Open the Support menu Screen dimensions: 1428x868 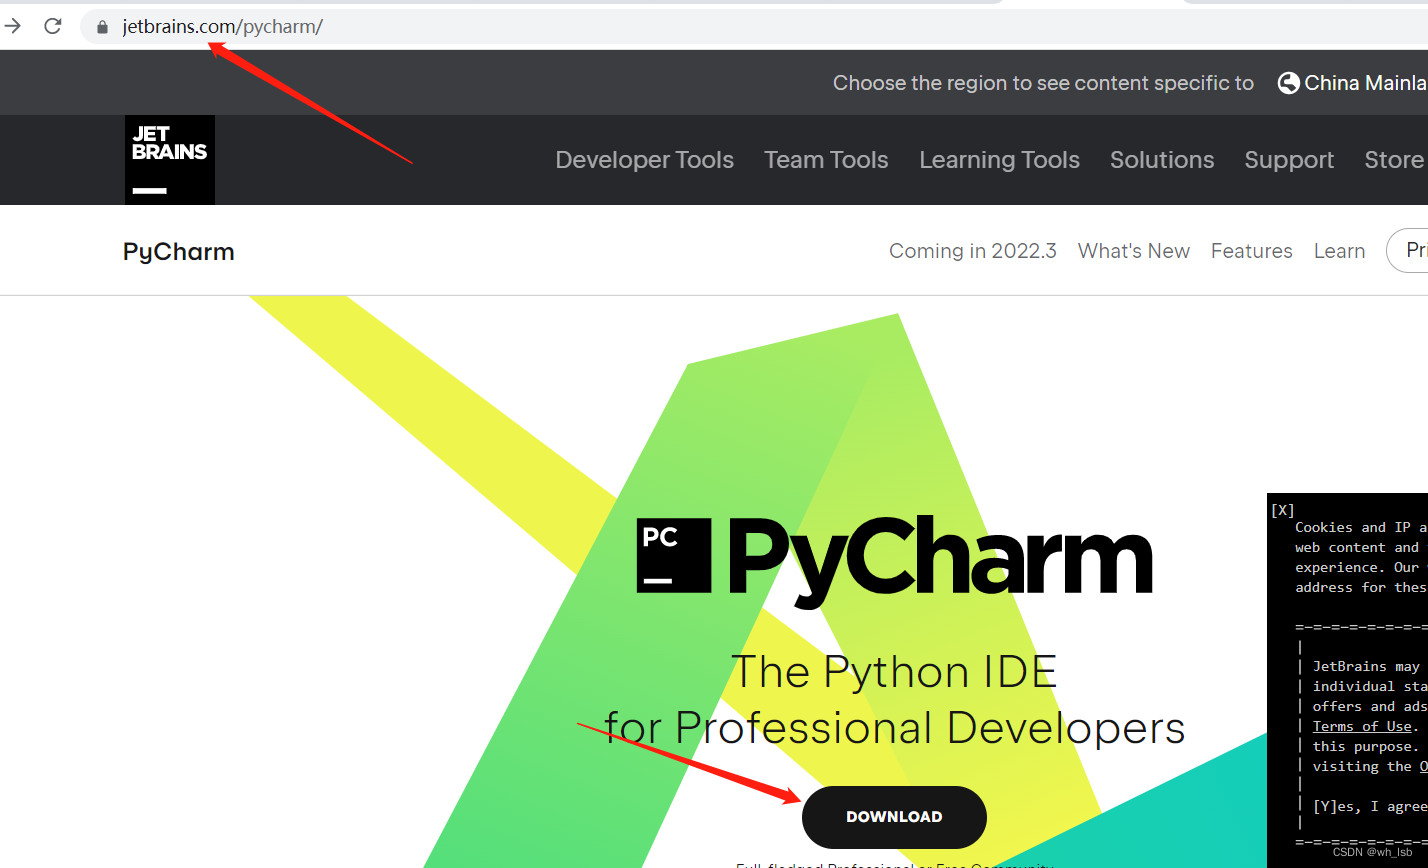1289,160
